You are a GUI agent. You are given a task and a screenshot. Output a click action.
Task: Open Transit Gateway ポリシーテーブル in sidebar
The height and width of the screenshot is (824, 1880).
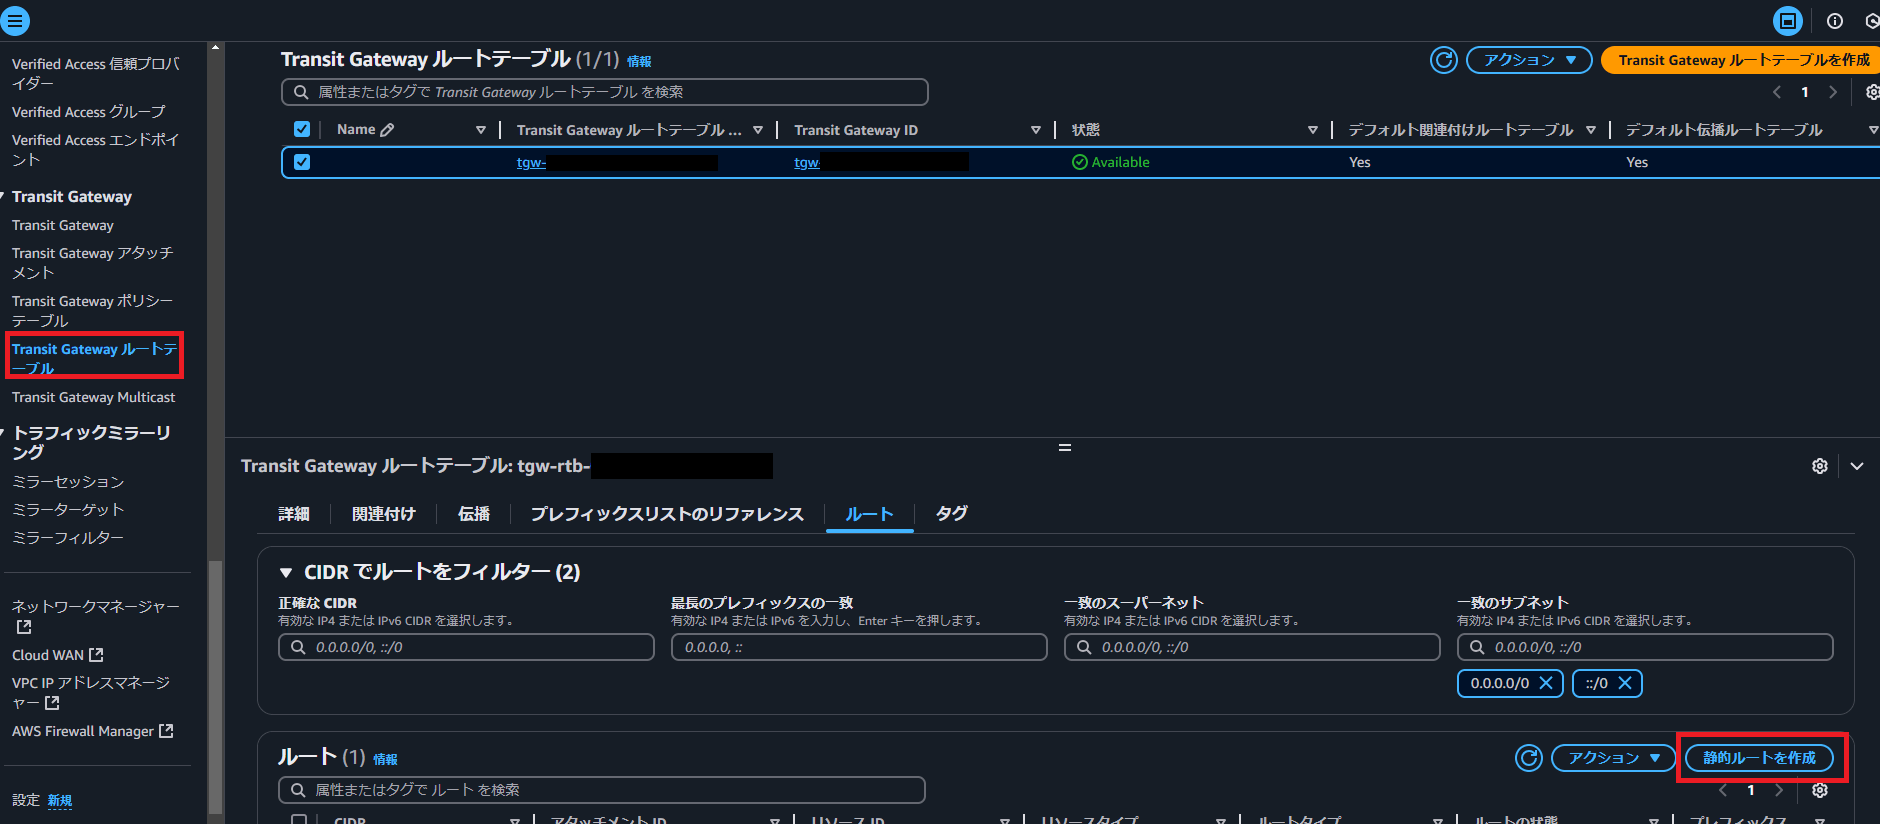point(92,311)
